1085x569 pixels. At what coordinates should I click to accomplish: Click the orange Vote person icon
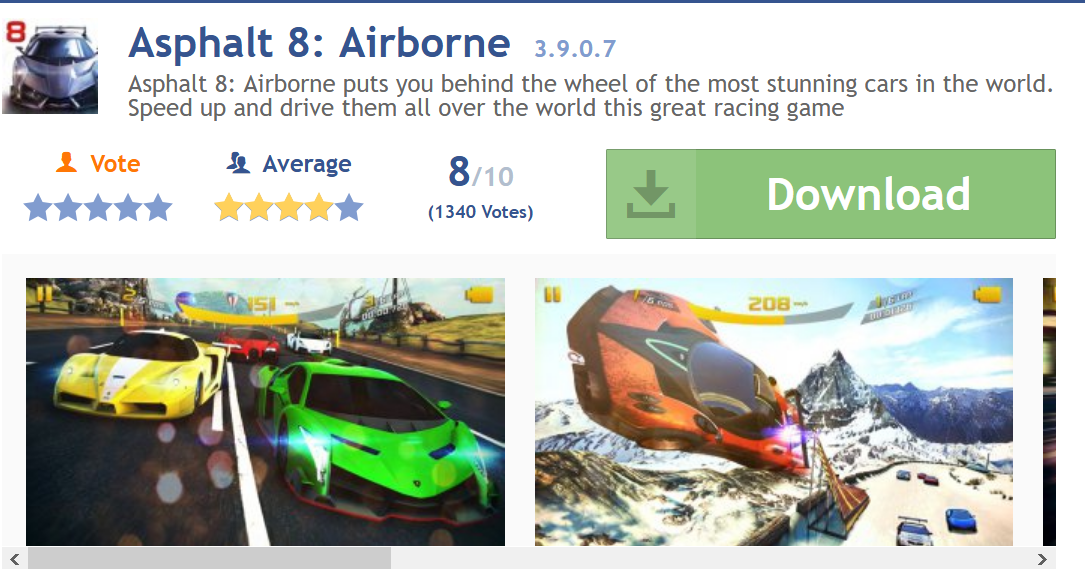pyautogui.click(x=66, y=163)
